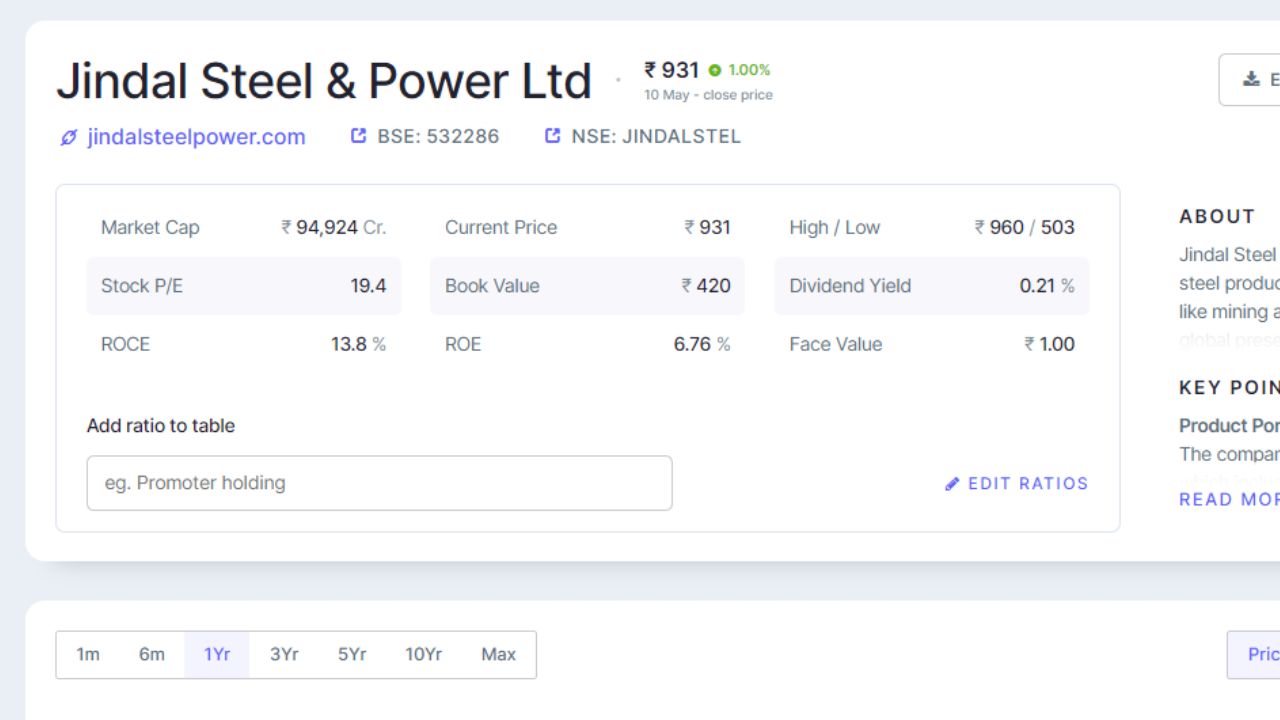The image size is (1280, 720).
Task: Click the link icon beside jindalsteelpower.com
Action: 68,138
